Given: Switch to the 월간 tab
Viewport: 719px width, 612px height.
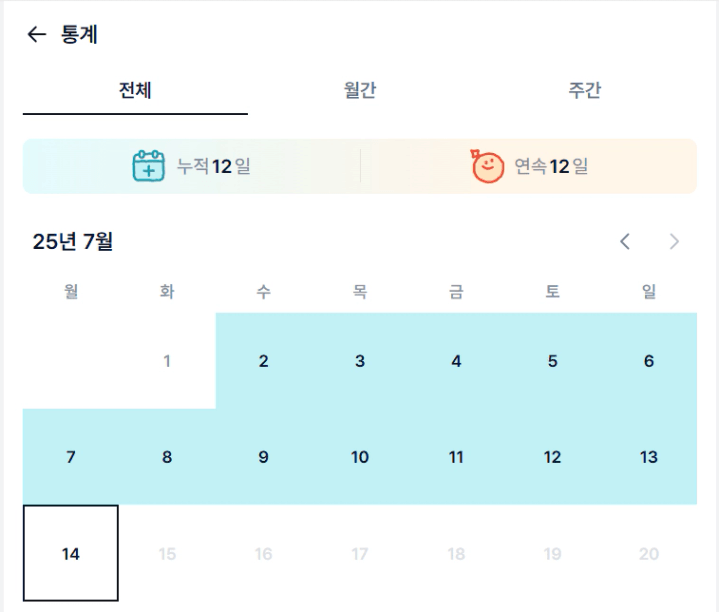Looking at the screenshot, I should [360, 90].
